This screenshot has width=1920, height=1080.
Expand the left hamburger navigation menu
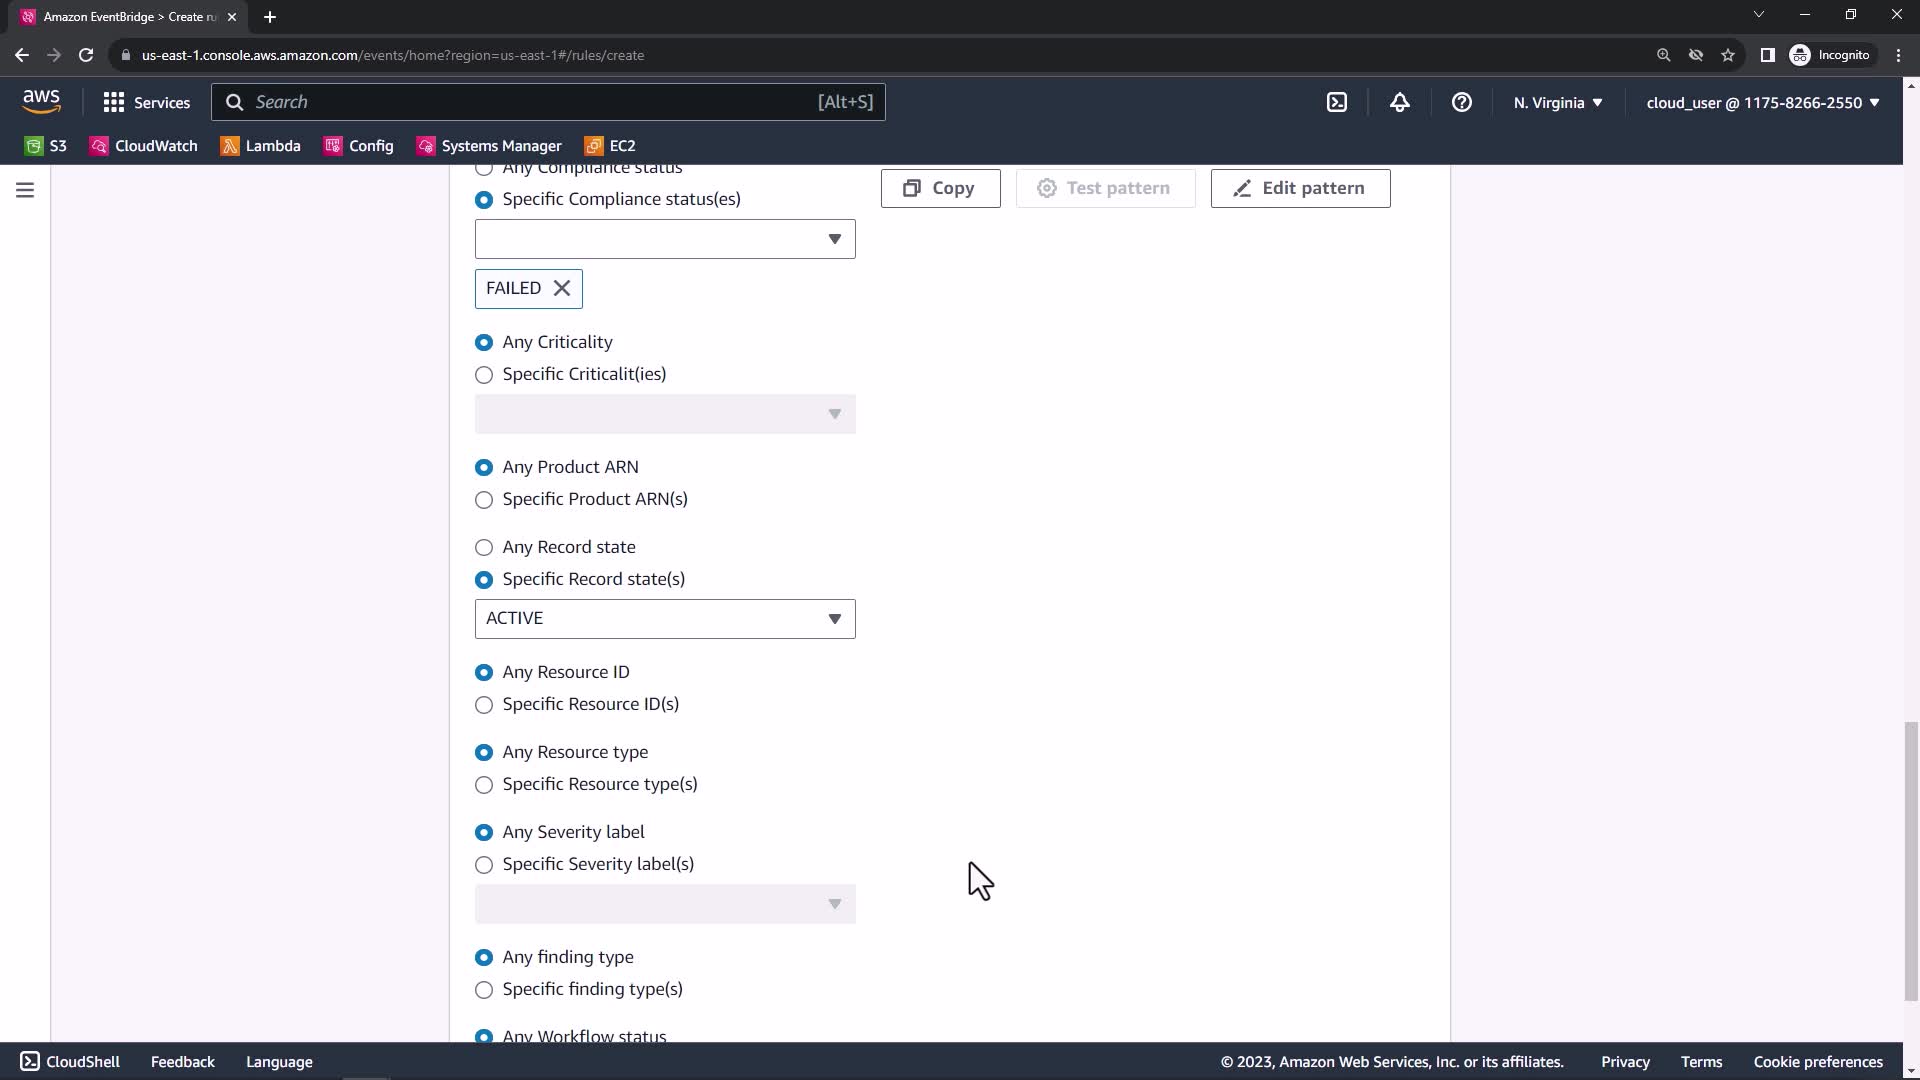(25, 190)
